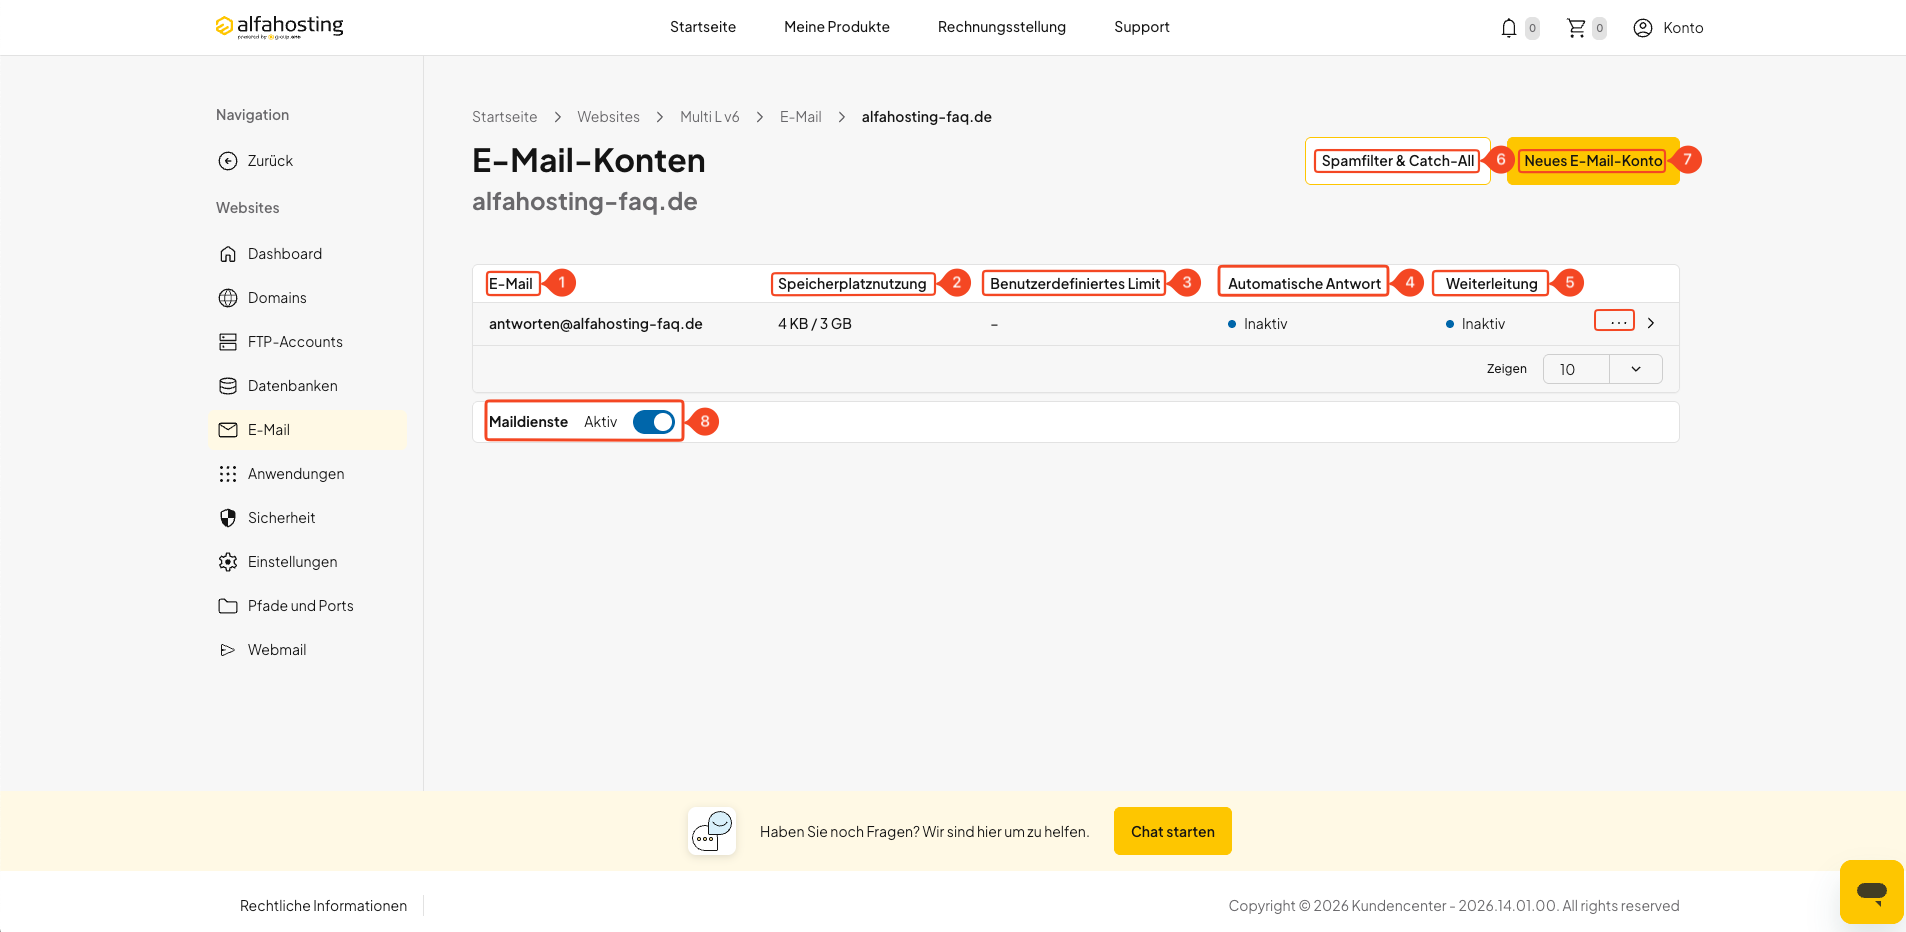
Task: Go to Datenbanken in sidebar
Action: pyautogui.click(x=293, y=386)
